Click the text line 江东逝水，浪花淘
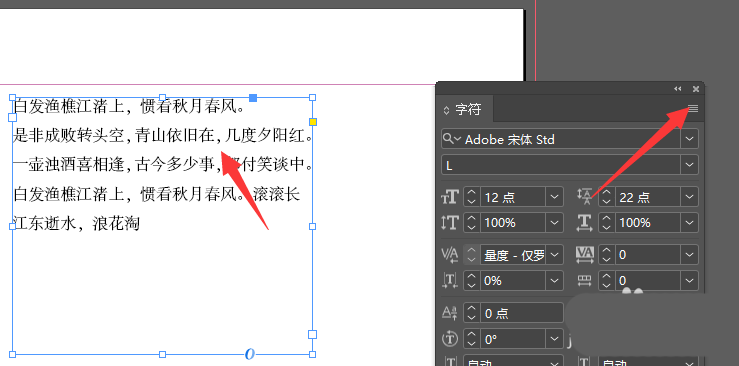This screenshot has width=739, height=366. tap(77, 223)
